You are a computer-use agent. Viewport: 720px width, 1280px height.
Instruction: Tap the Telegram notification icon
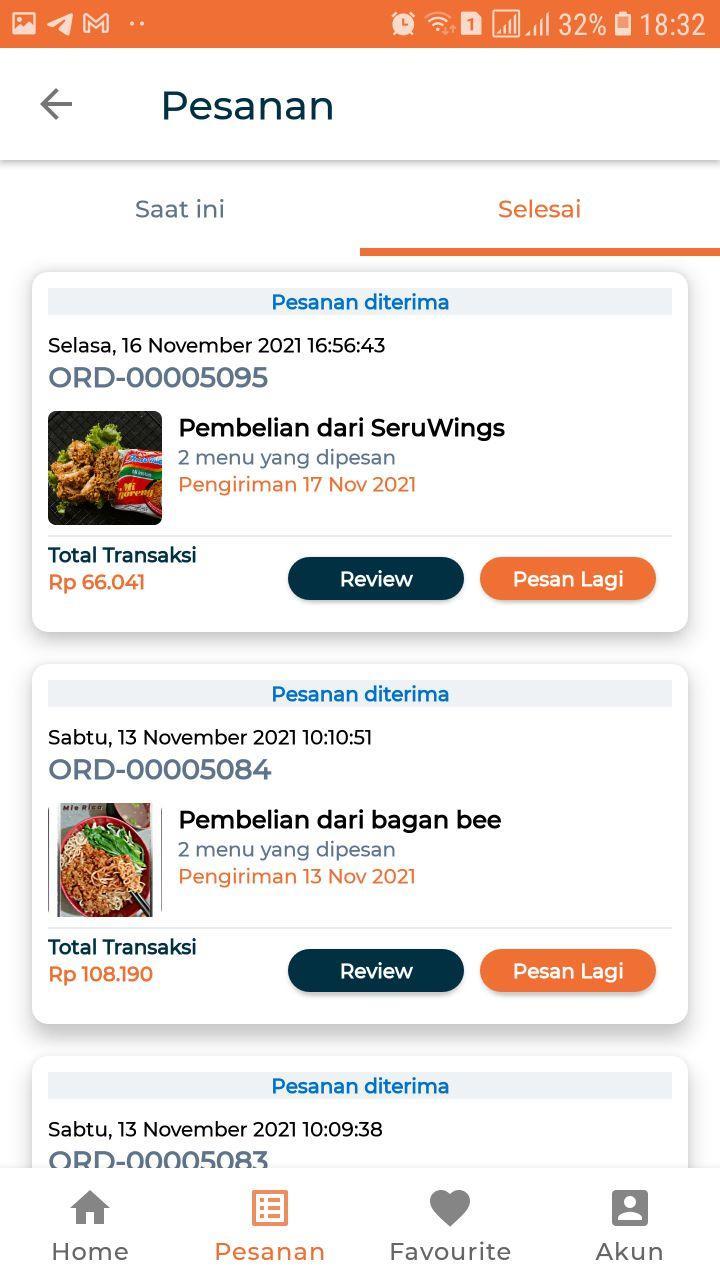click(60, 24)
